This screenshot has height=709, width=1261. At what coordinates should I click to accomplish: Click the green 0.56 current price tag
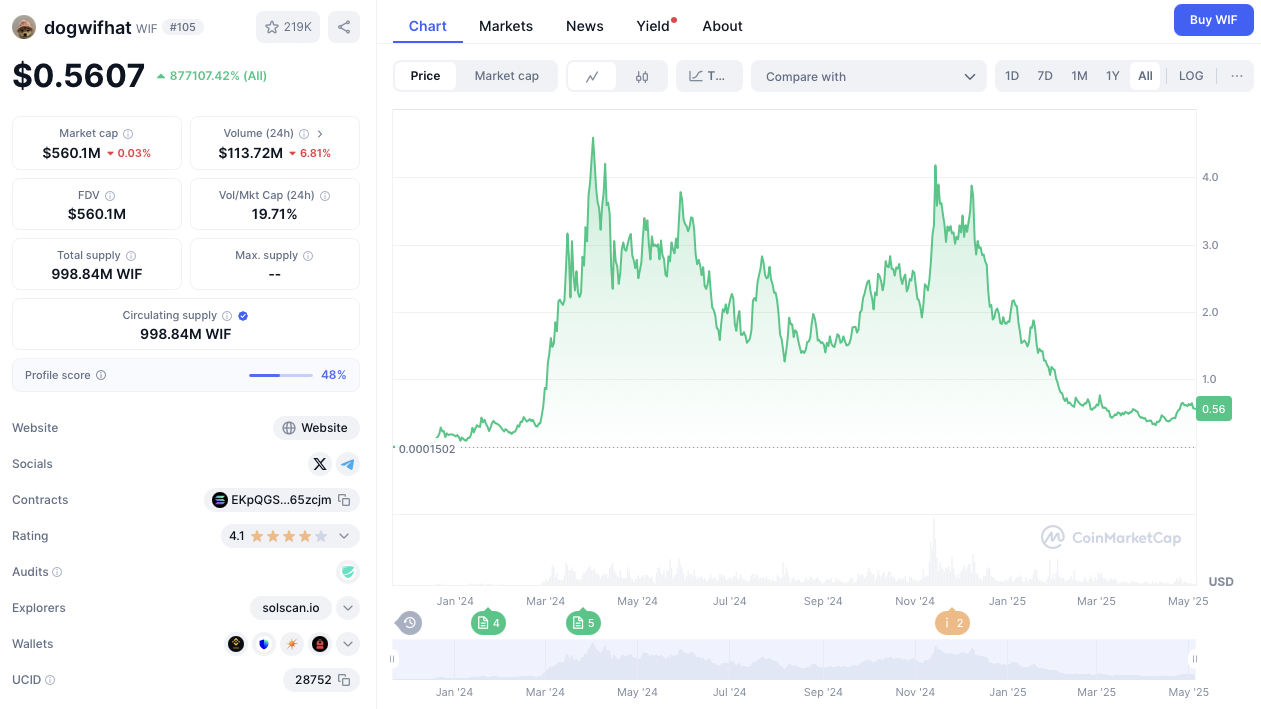(x=1214, y=408)
